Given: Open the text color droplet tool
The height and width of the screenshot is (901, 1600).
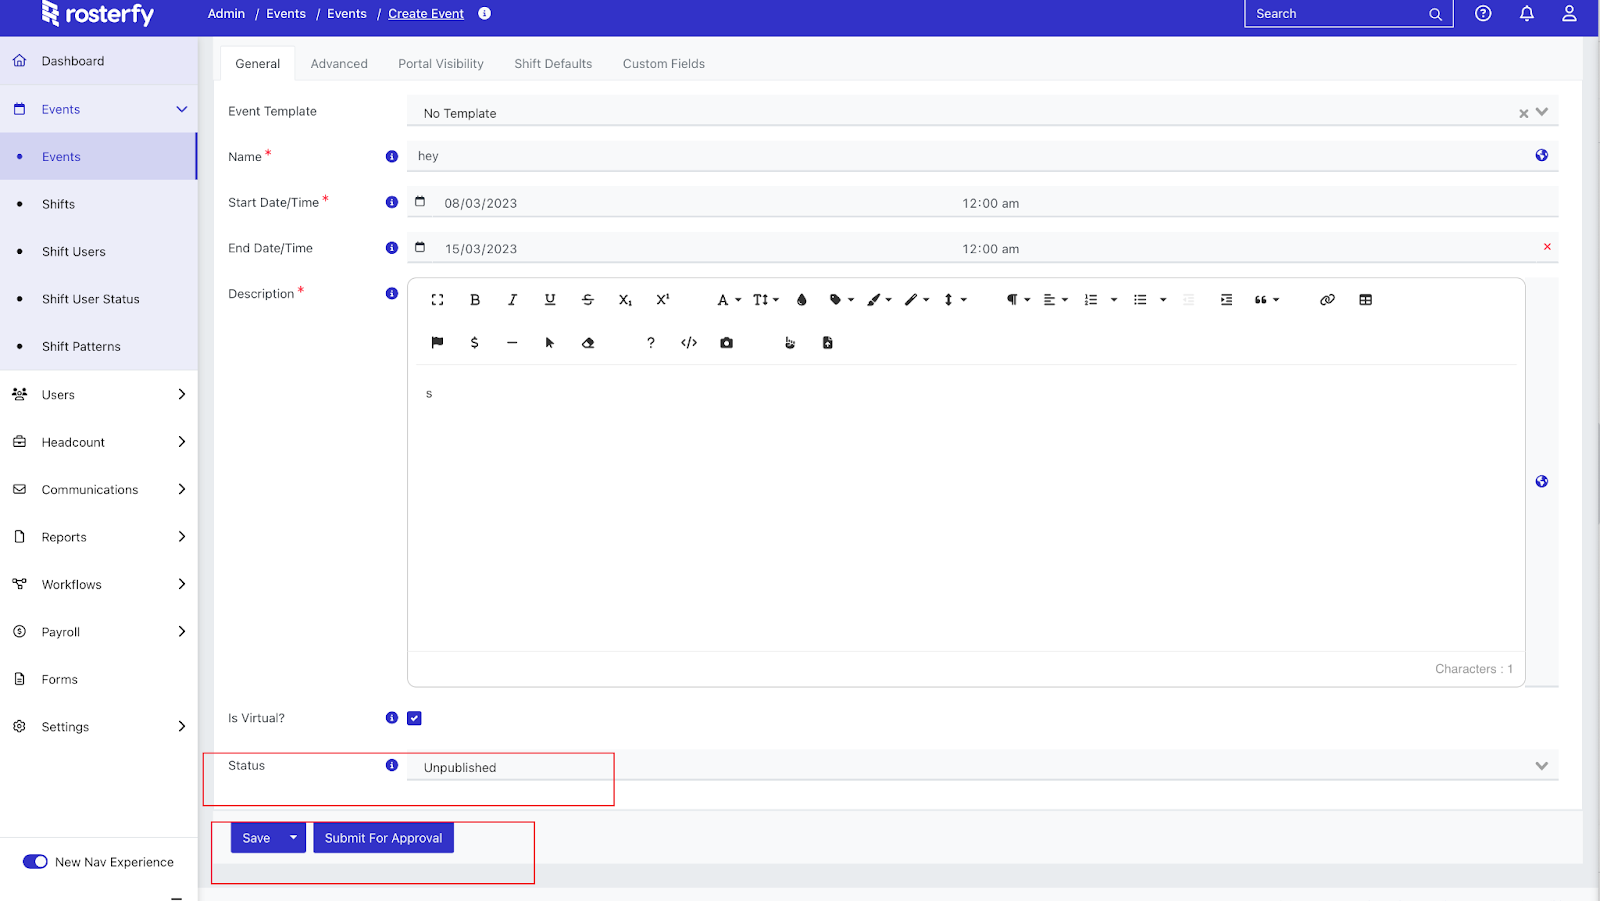Looking at the screenshot, I should [x=801, y=300].
